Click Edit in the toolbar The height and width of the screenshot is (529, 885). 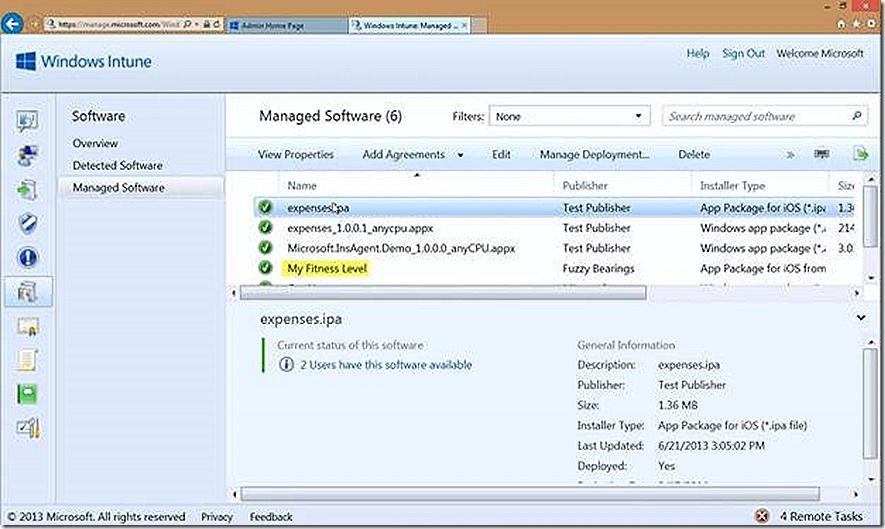(x=501, y=154)
